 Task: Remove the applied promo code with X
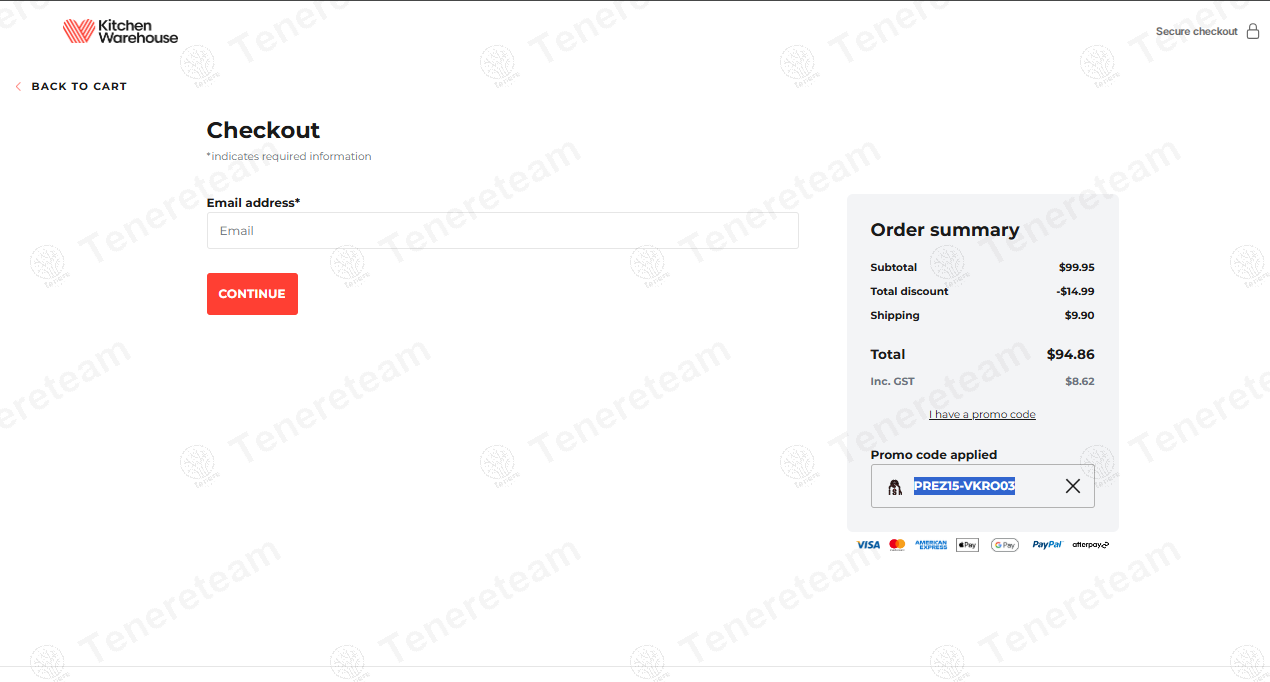(1073, 486)
